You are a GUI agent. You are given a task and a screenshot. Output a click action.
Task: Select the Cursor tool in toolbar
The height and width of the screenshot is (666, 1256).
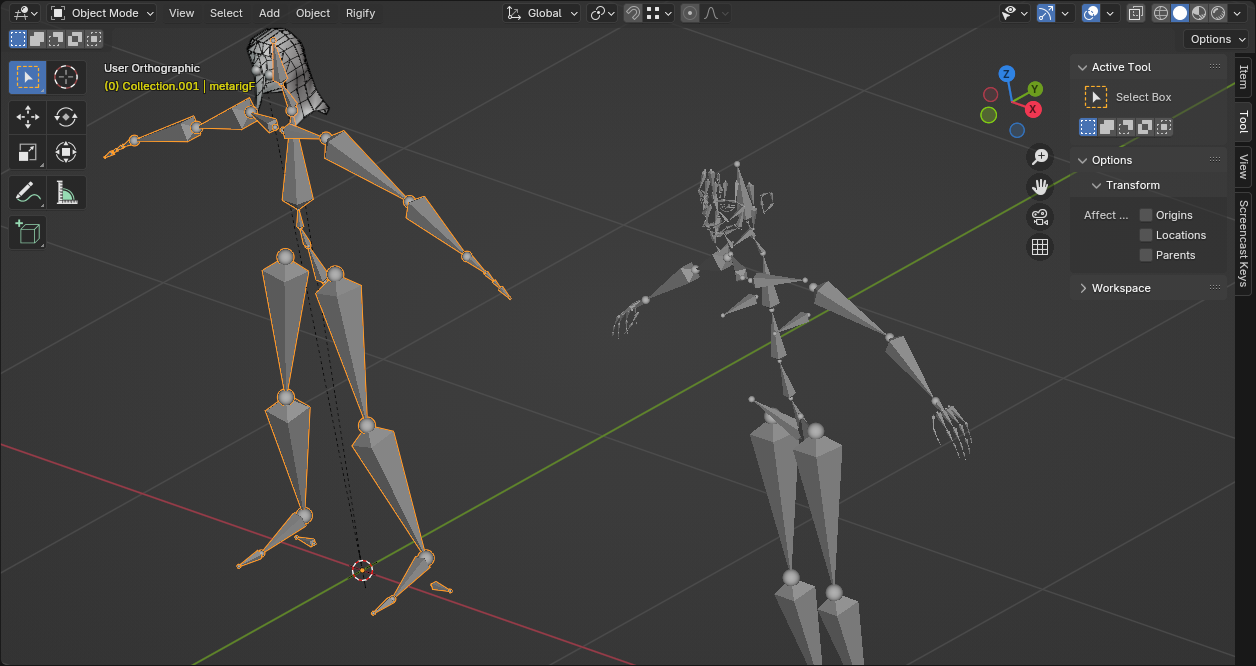66,77
